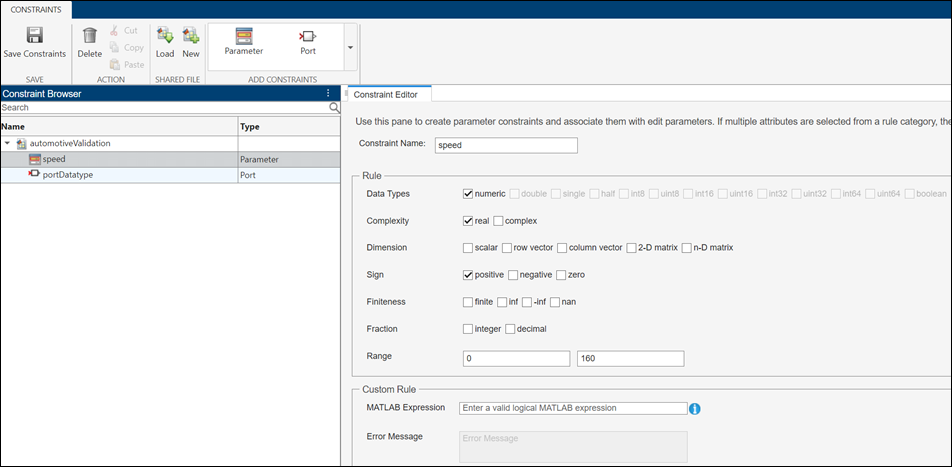Check the scalar dimension checkbox
Image resolution: width=952 pixels, height=467 pixels.
click(x=468, y=247)
